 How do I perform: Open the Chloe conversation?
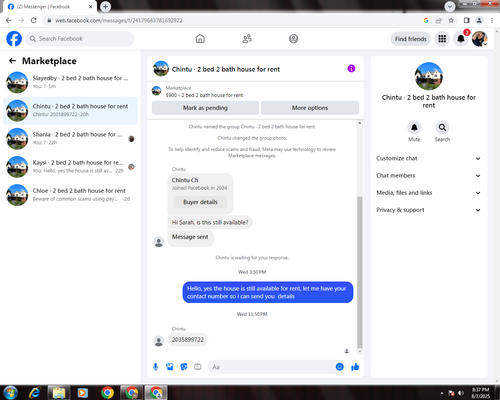[x=70, y=195]
